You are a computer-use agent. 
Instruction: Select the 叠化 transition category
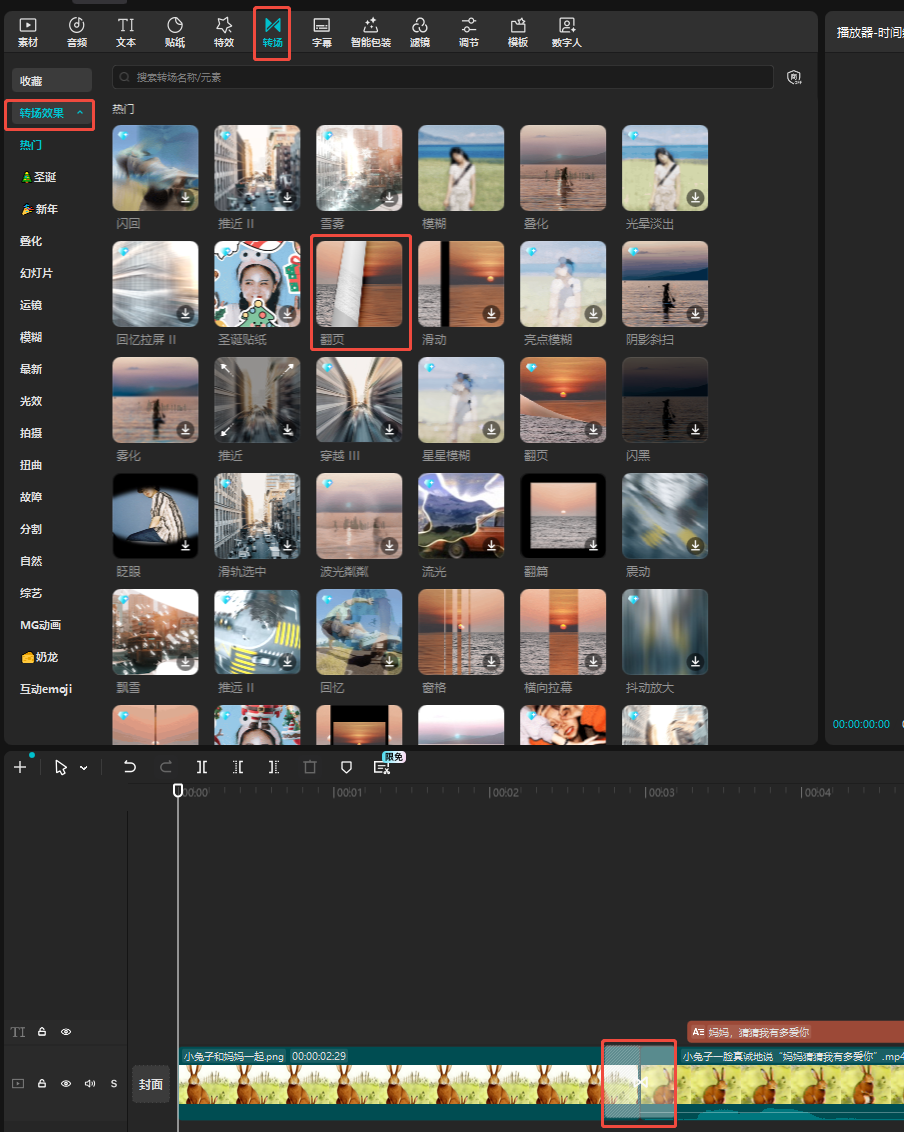[31, 241]
